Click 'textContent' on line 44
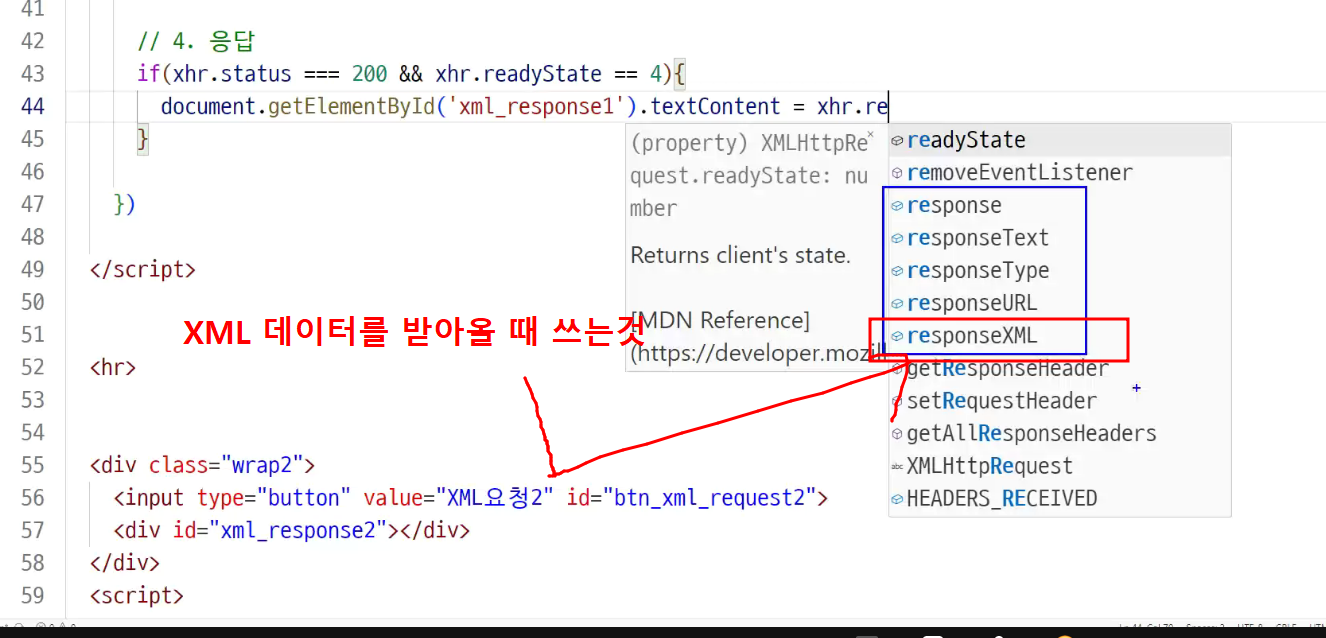 click(x=717, y=106)
